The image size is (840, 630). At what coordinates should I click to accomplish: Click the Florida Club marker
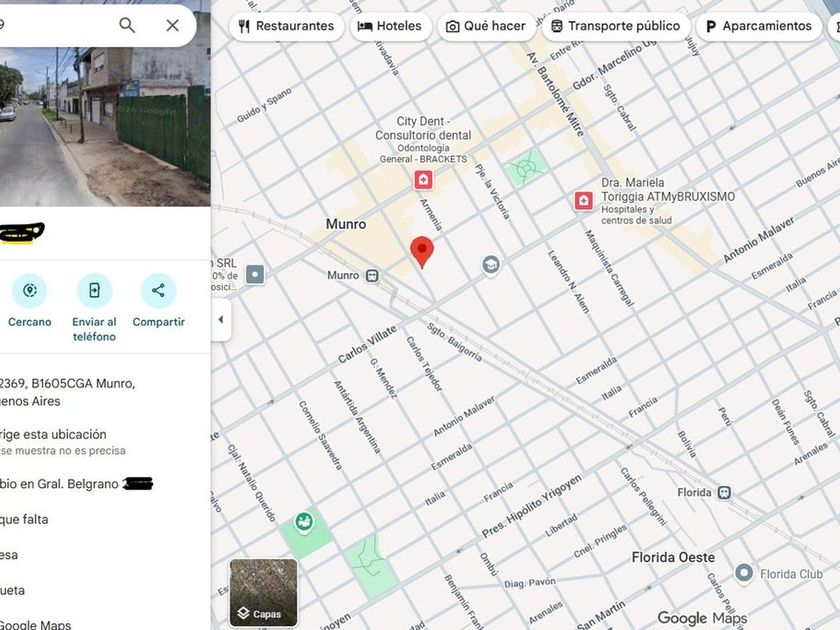[x=744, y=573]
